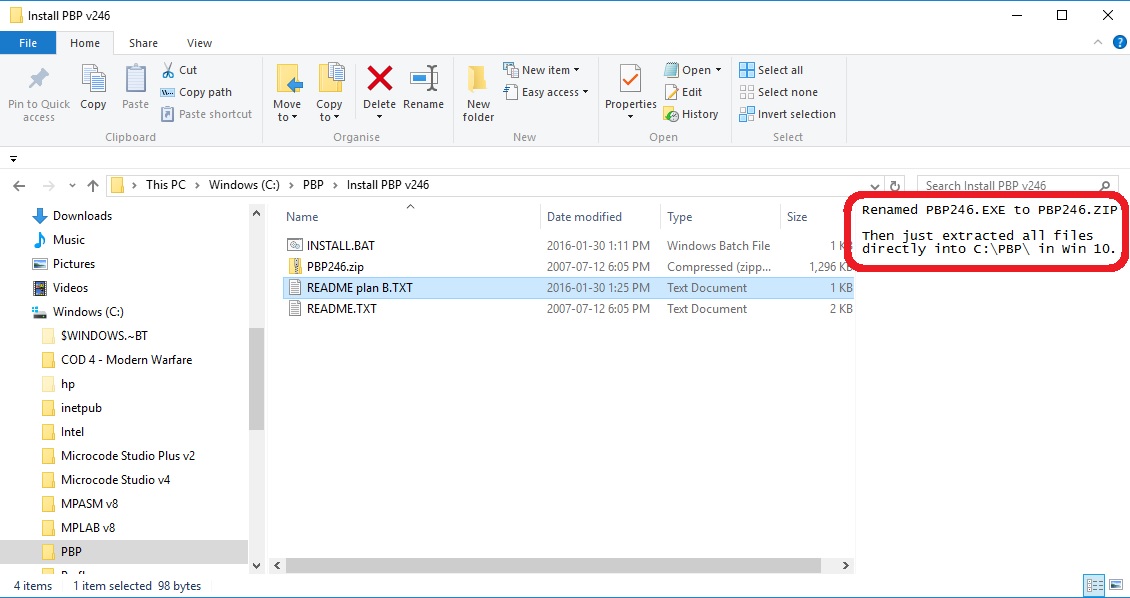This screenshot has height=598, width=1130.
Task: Click the Paste ribbon icon
Action: pos(135,79)
